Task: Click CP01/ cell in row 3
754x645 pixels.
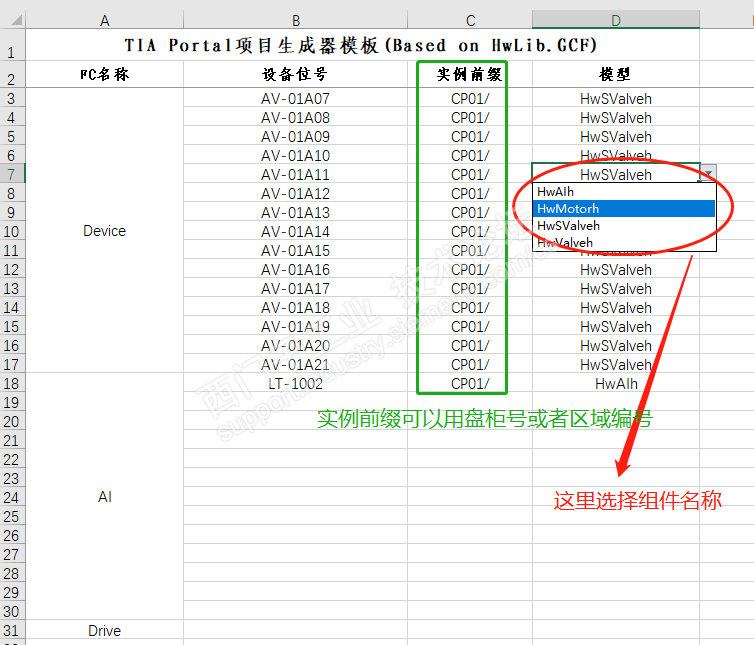Action: [470, 98]
